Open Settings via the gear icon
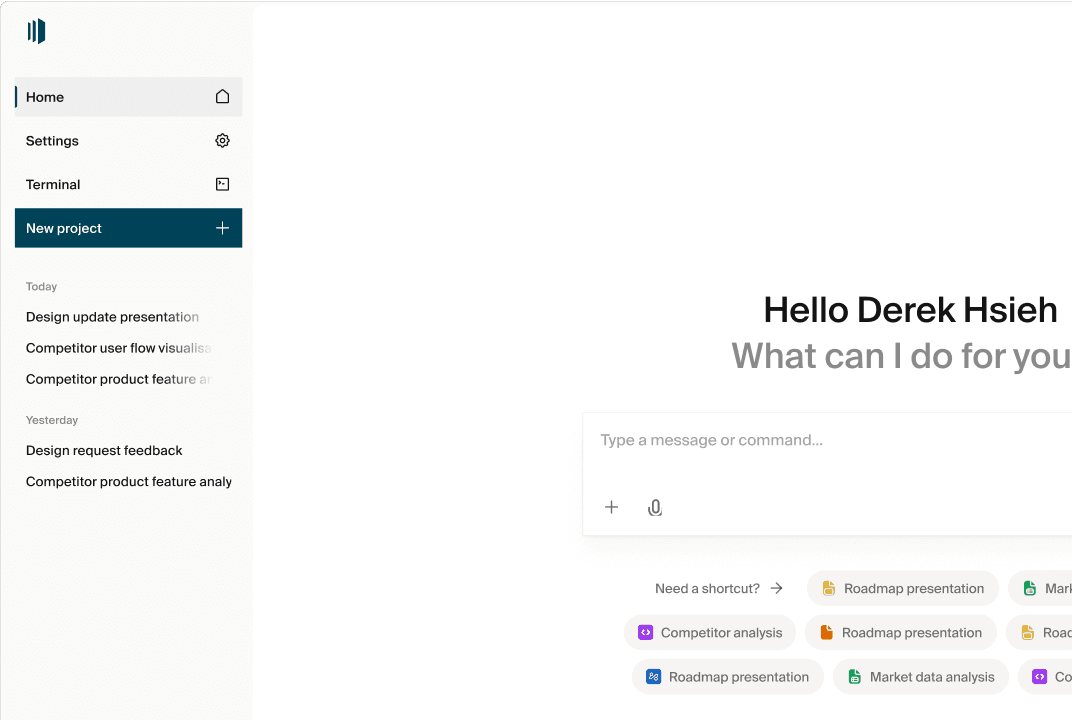1072x720 pixels. click(222, 140)
